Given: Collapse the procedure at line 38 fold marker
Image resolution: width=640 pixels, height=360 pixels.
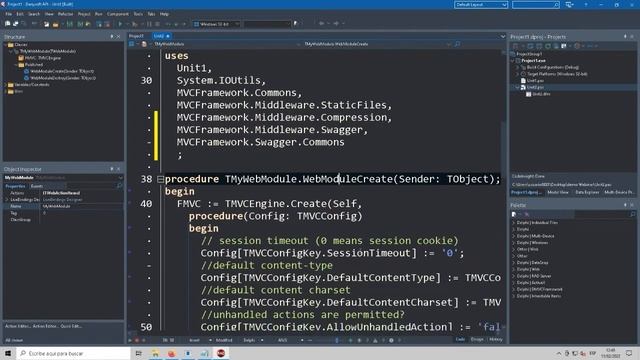Looking at the screenshot, I should (160, 179).
